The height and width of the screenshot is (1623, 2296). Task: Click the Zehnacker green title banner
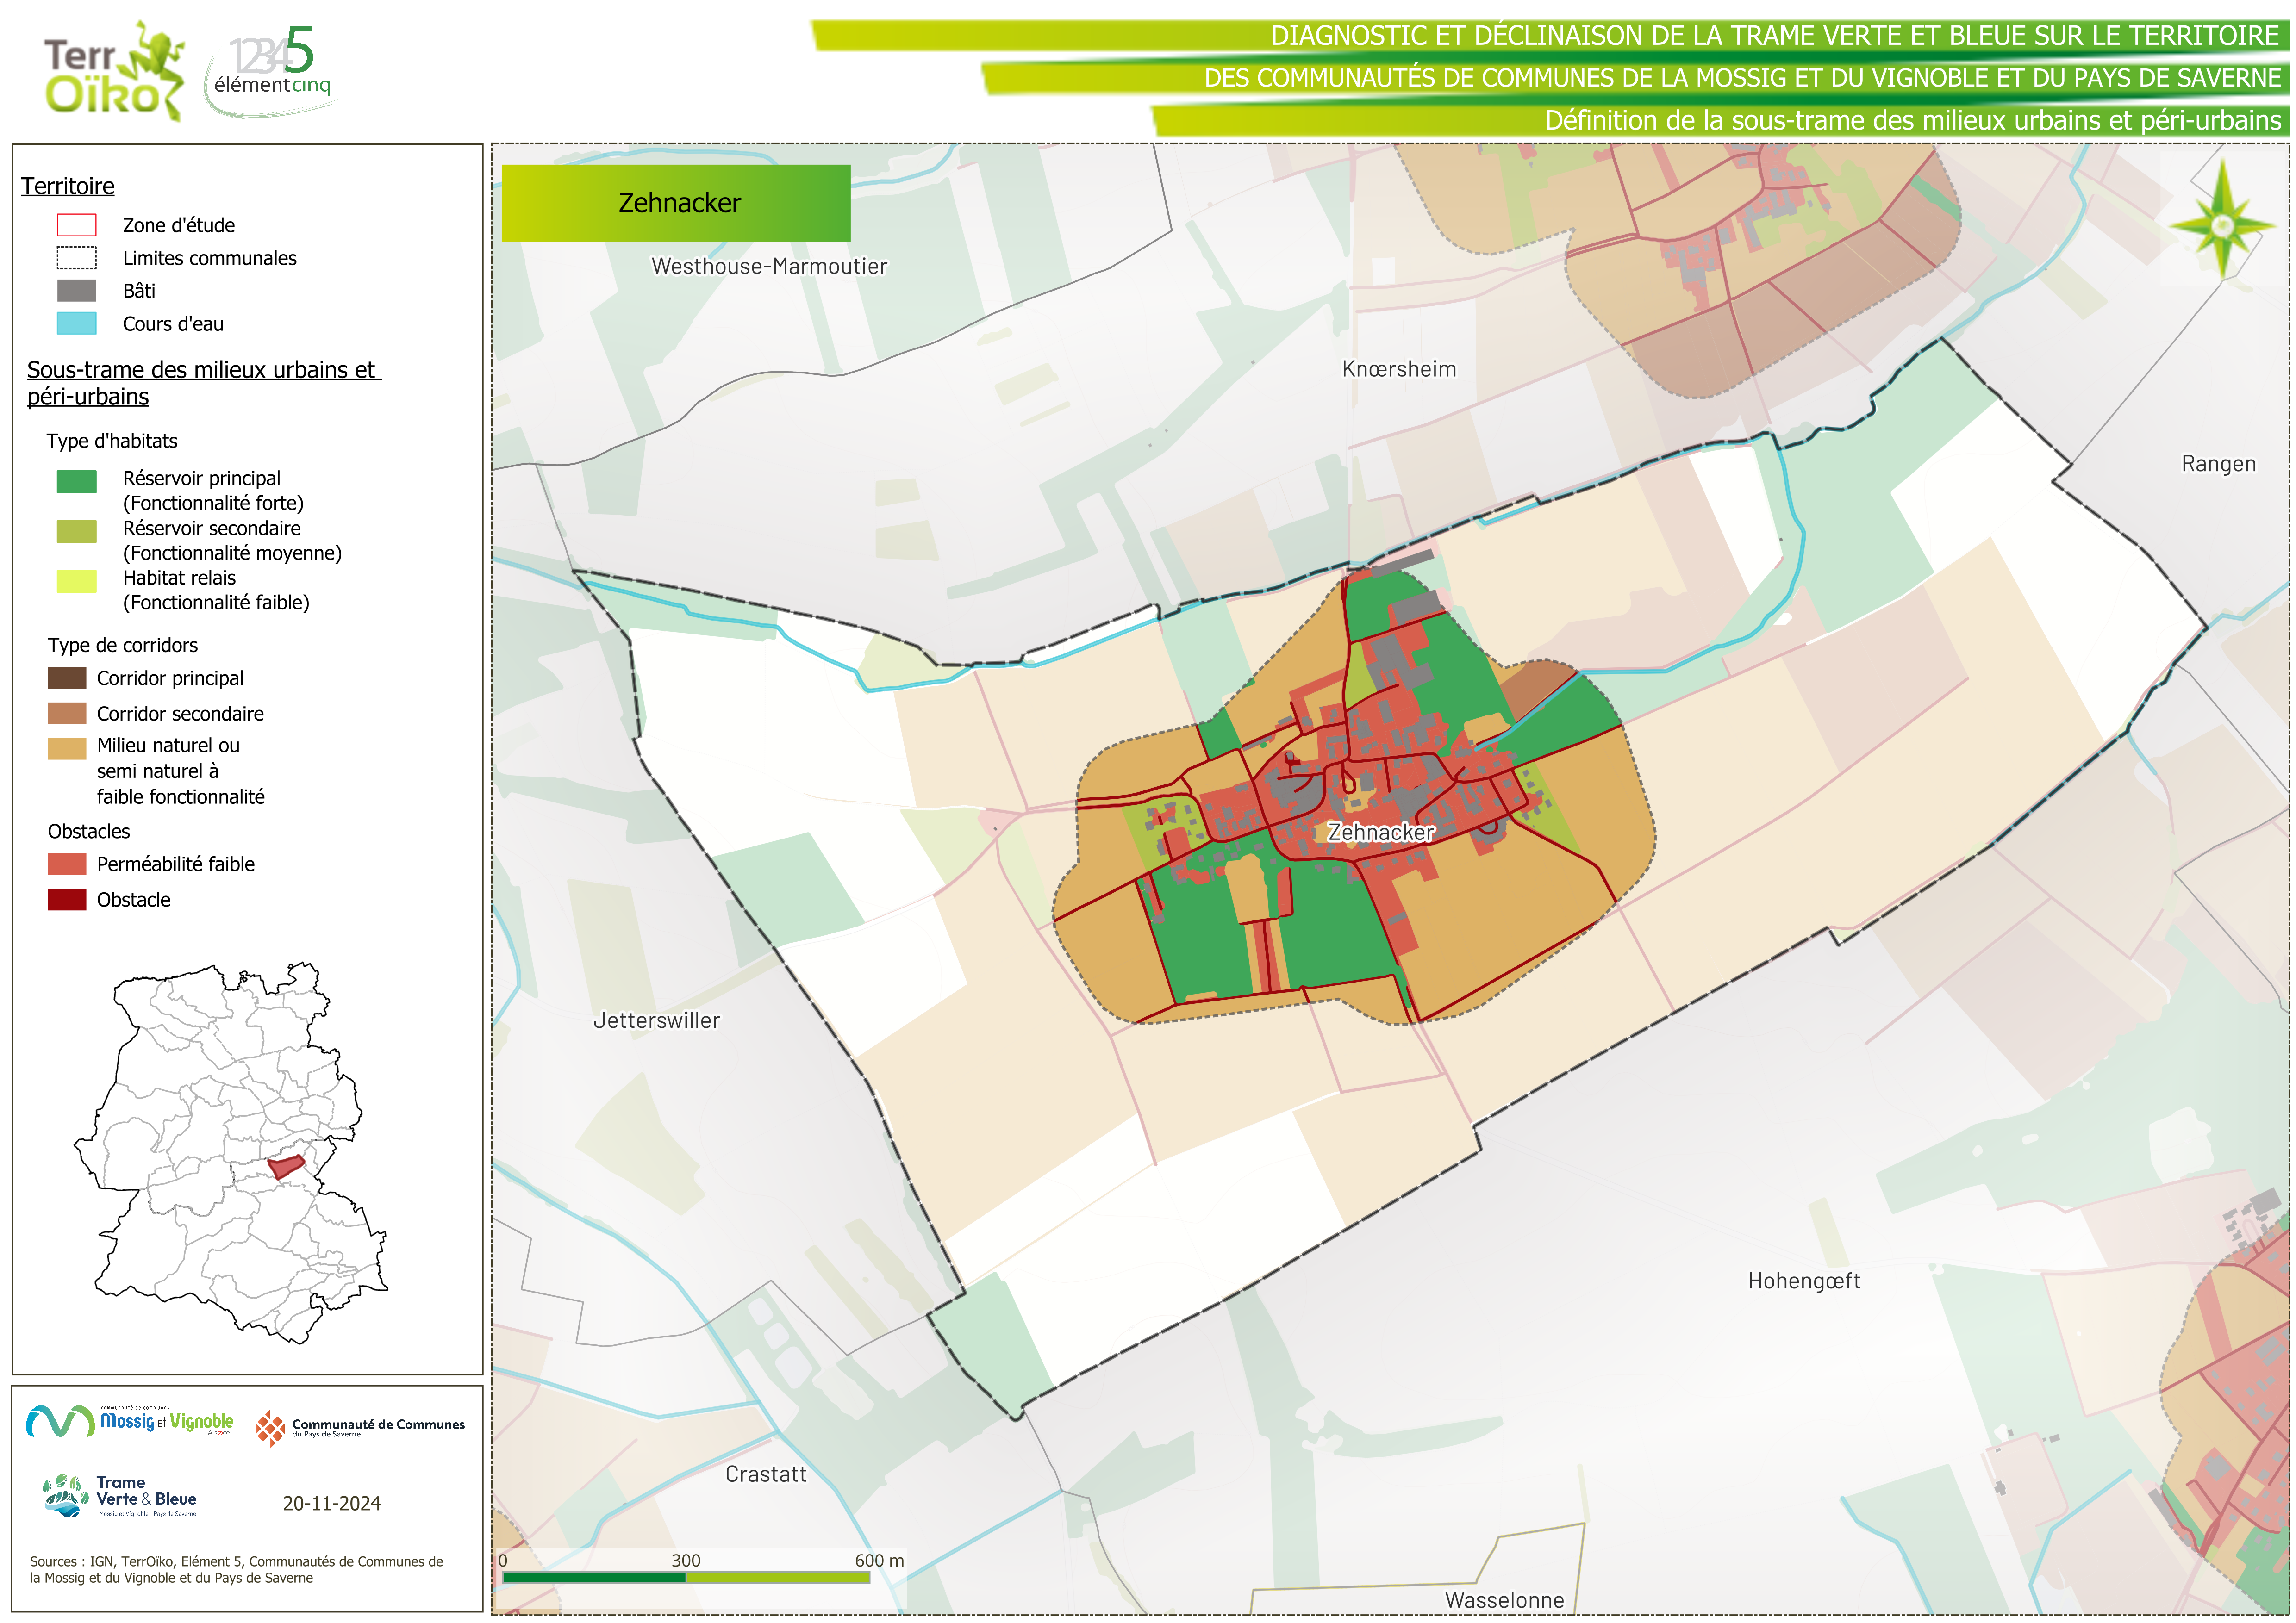676,203
